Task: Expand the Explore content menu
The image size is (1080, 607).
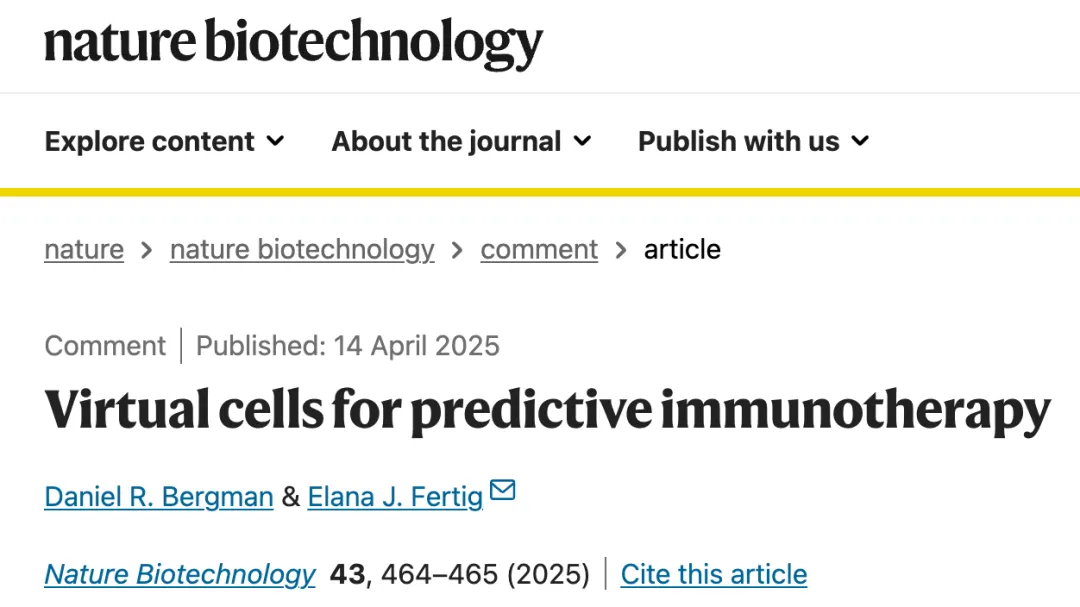Action: (165, 141)
